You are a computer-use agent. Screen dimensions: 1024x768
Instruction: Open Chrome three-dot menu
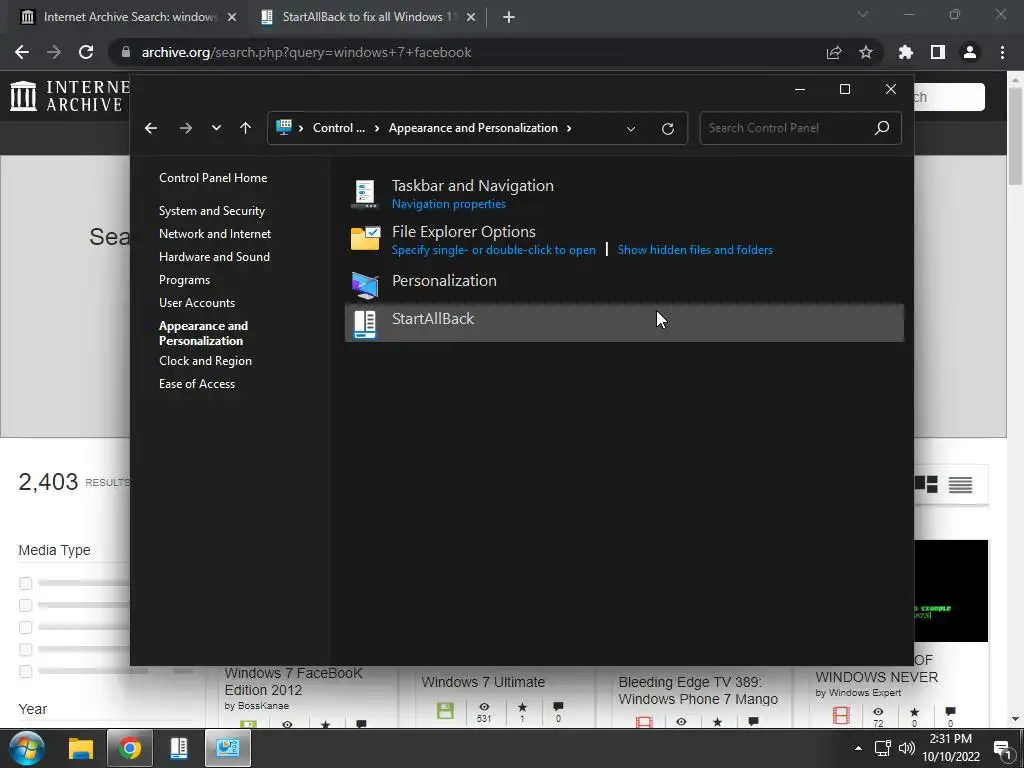click(1002, 52)
